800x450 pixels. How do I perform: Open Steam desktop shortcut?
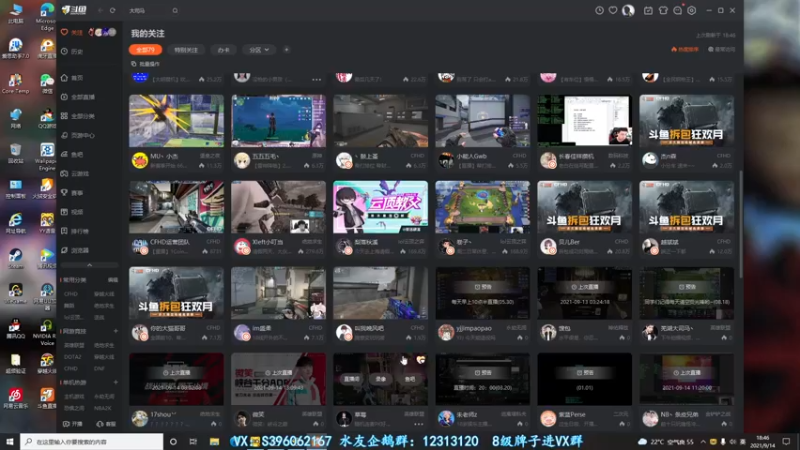tap(15, 259)
